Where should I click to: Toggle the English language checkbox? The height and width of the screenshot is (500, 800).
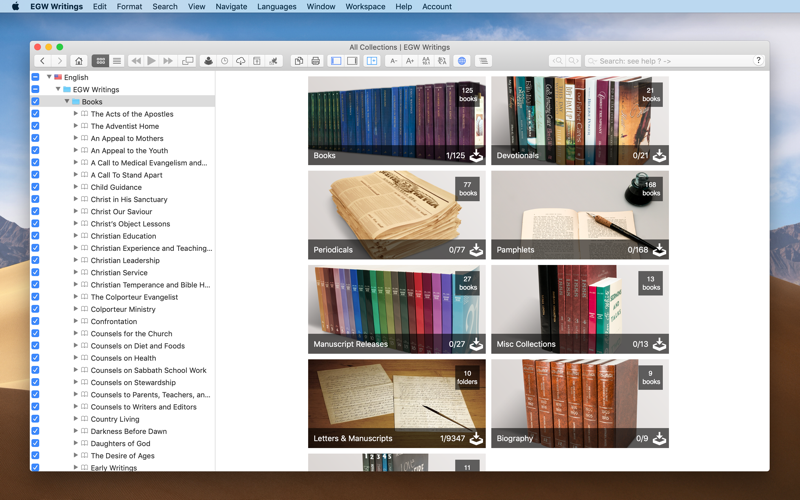pos(35,77)
